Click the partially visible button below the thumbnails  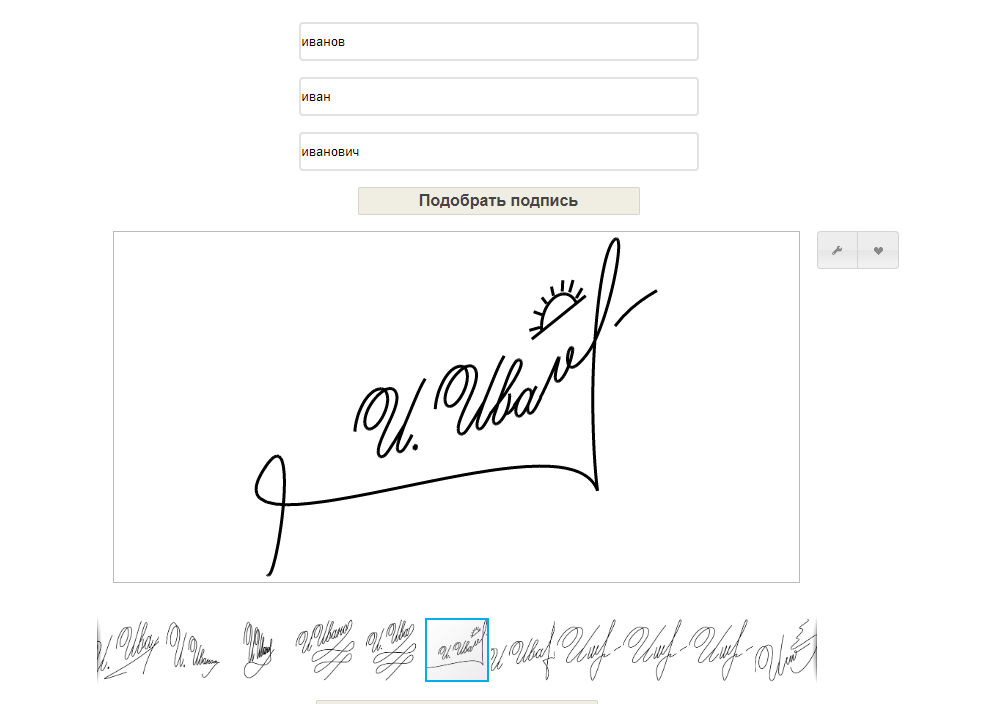click(x=457, y=701)
